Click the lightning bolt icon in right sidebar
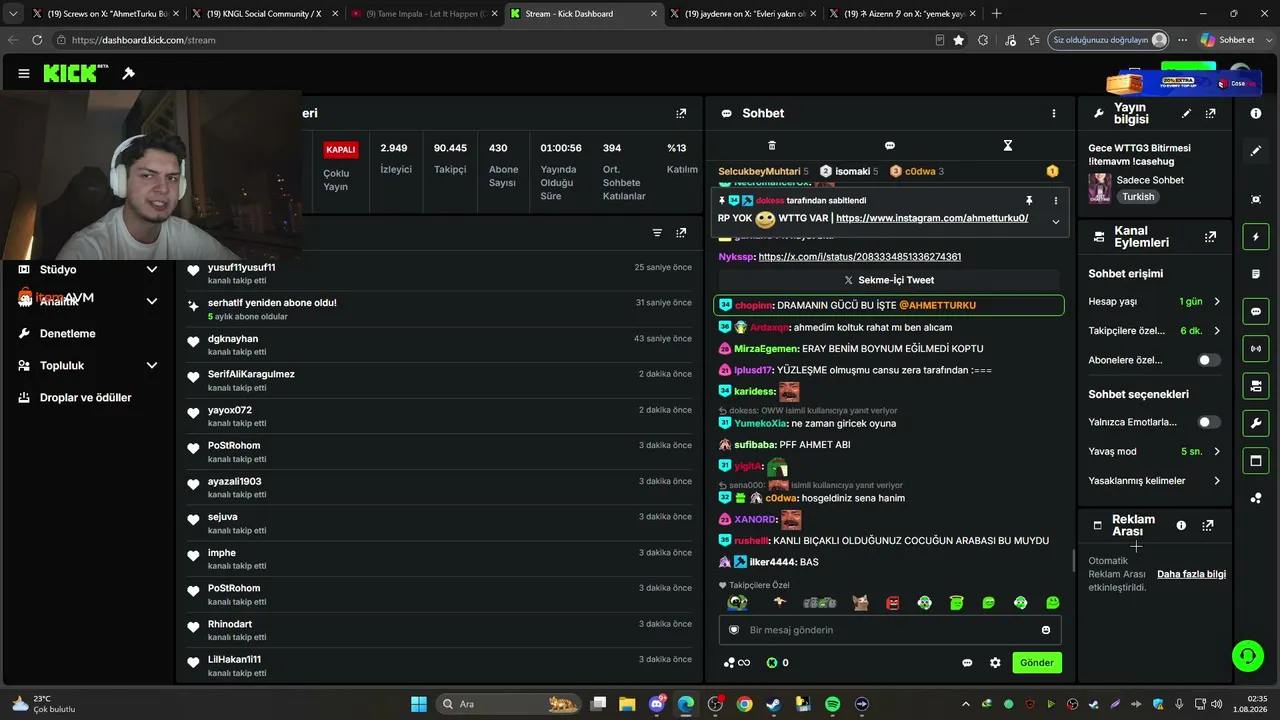The height and width of the screenshot is (720, 1280). [x=1256, y=237]
